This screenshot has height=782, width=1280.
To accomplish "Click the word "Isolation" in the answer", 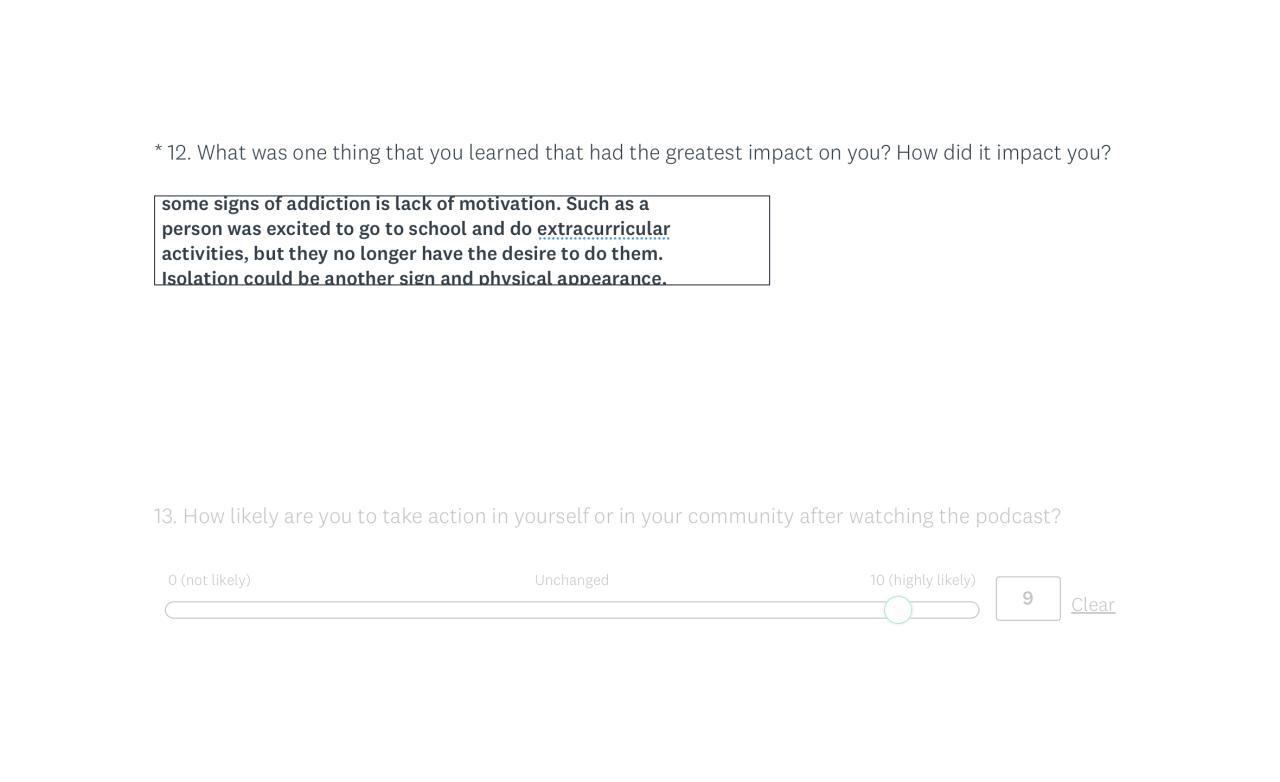I will [200, 278].
